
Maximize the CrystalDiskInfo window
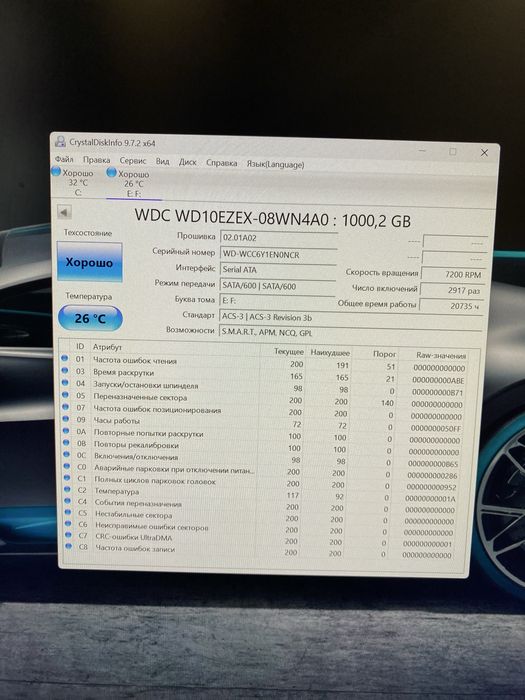453,152
